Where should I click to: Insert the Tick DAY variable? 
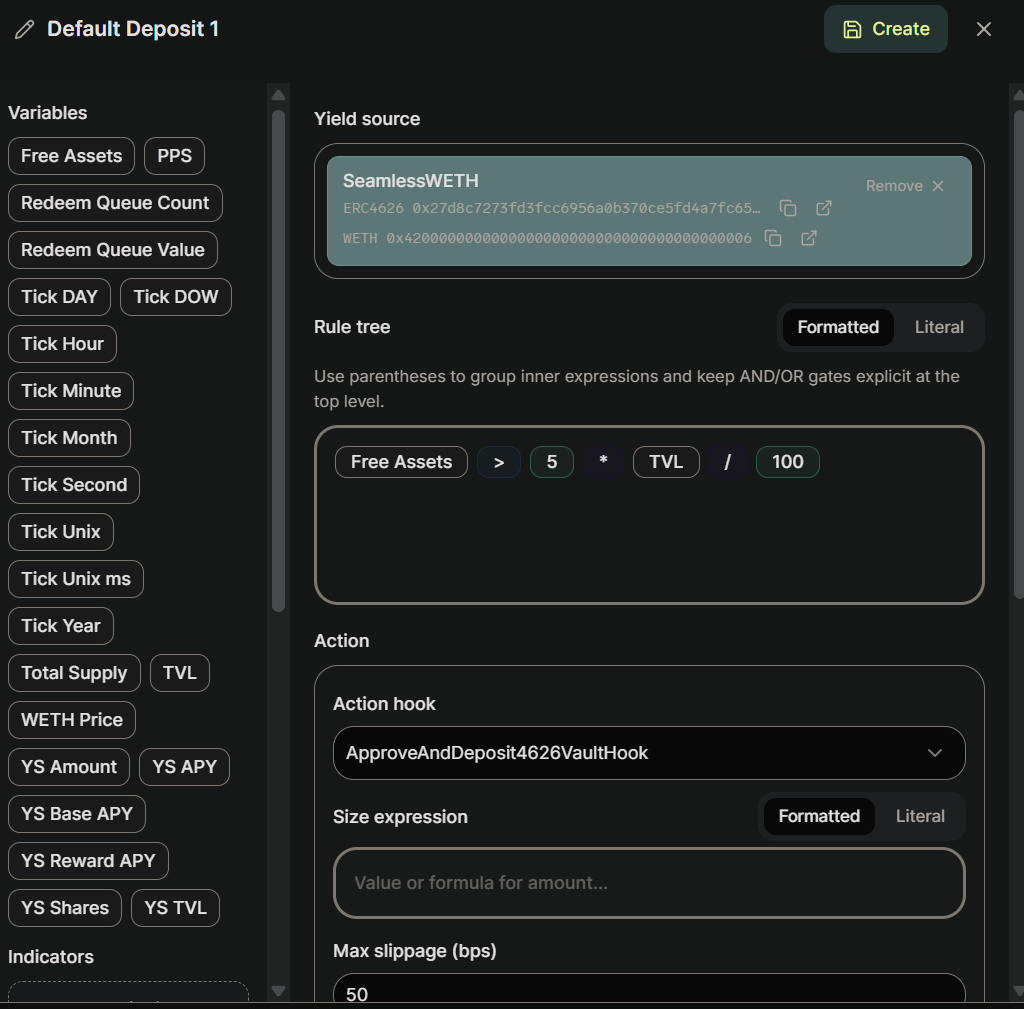click(59, 297)
